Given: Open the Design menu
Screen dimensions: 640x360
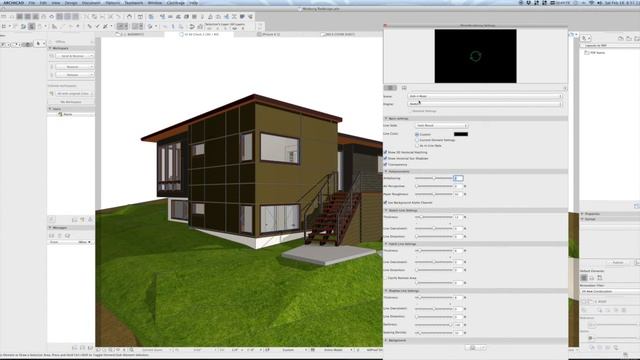Looking at the screenshot, I should pos(71,3).
